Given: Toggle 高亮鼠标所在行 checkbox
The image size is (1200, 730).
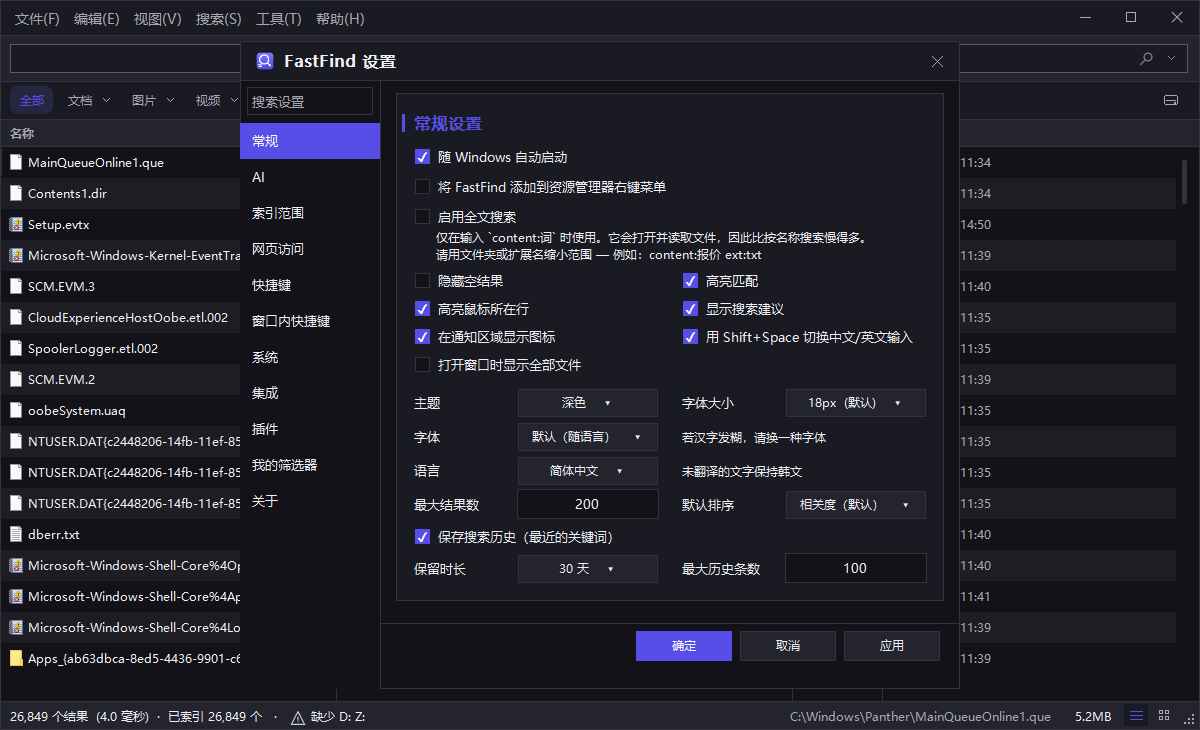Looking at the screenshot, I should 422,309.
